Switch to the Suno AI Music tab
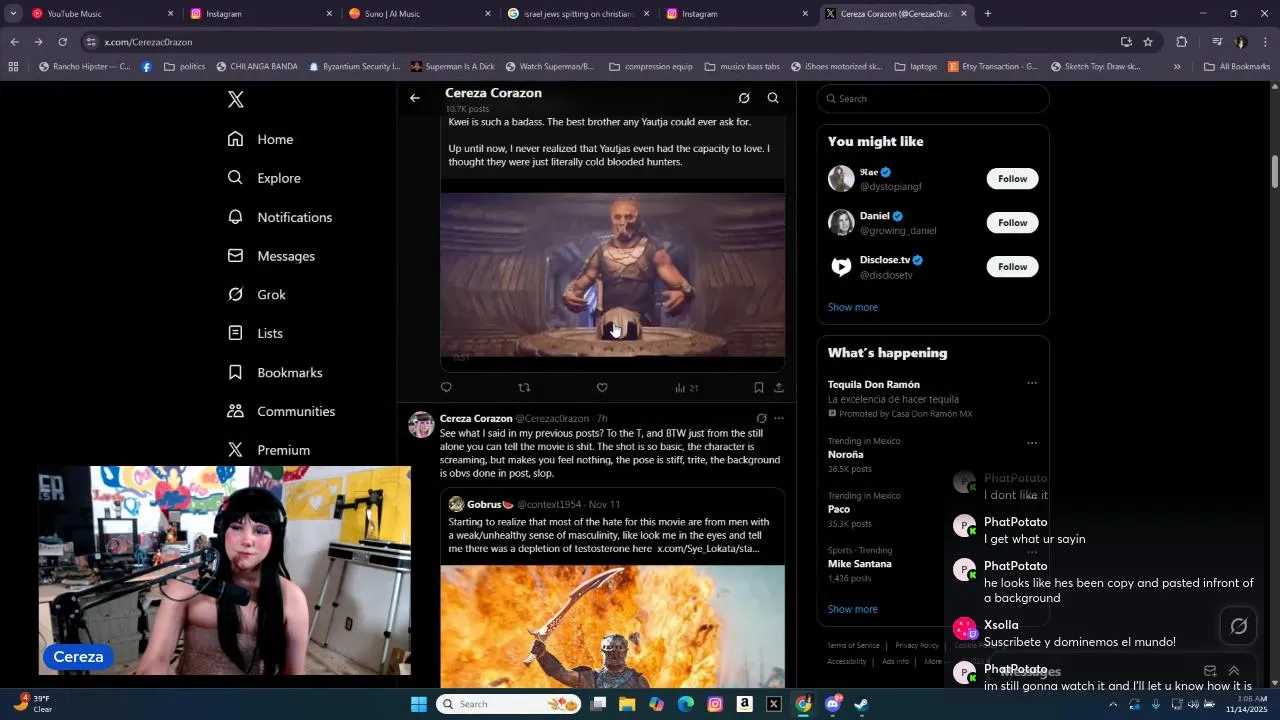 click(418, 14)
